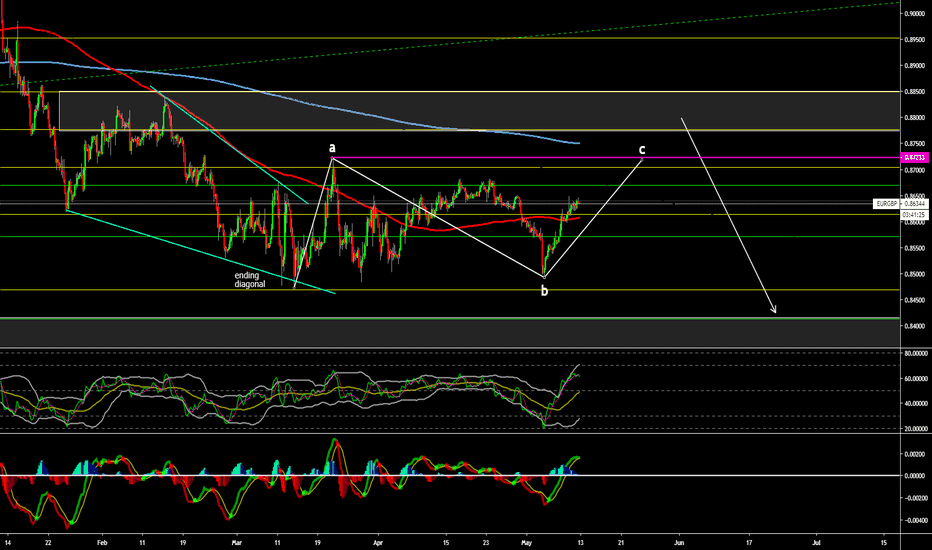Select the 03:41:25 bar countdown label
This screenshot has width=932, height=550.
(915, 214)
